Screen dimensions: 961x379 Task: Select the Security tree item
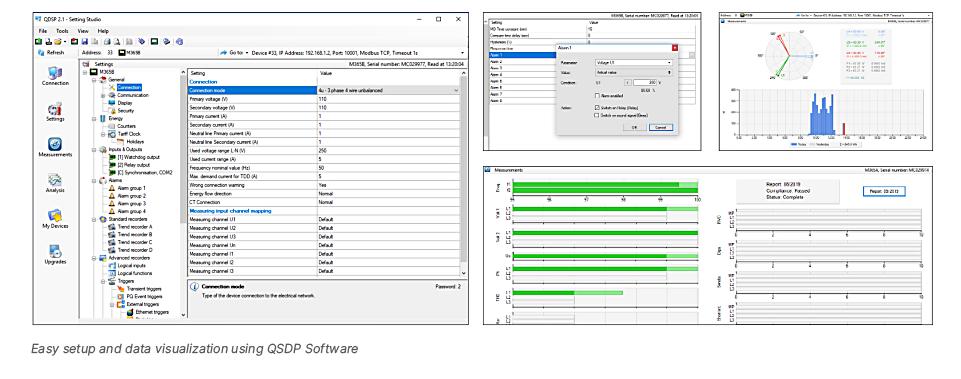(x=121, y=111)
